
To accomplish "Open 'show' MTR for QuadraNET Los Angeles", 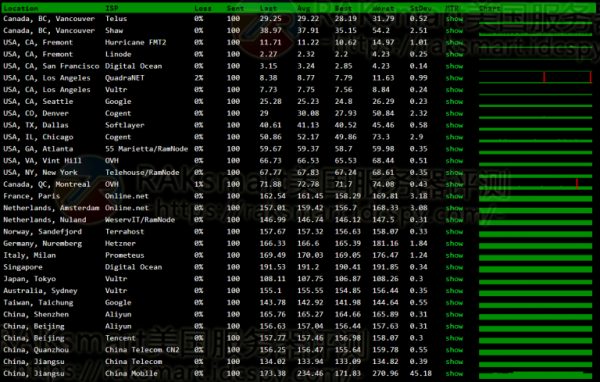I will (x=454, y=78).
